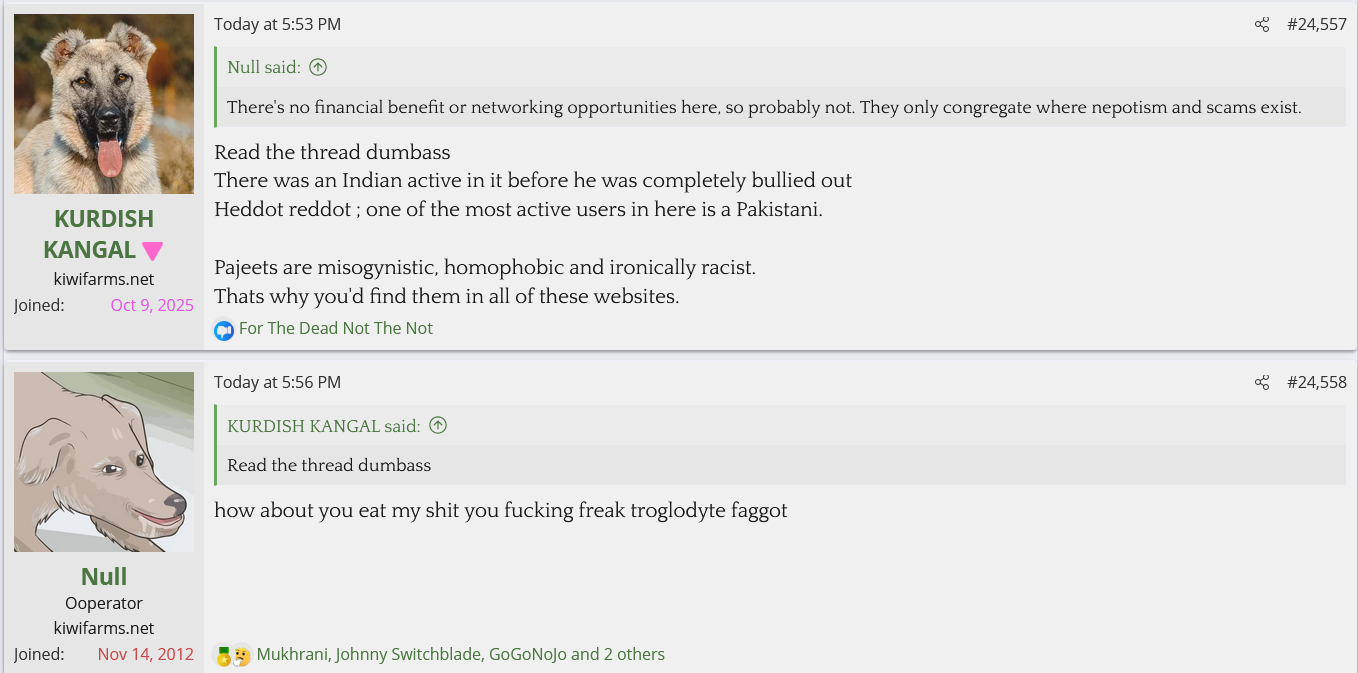Click reaction emoji icons on Null's post

click(x=232, y=655)
